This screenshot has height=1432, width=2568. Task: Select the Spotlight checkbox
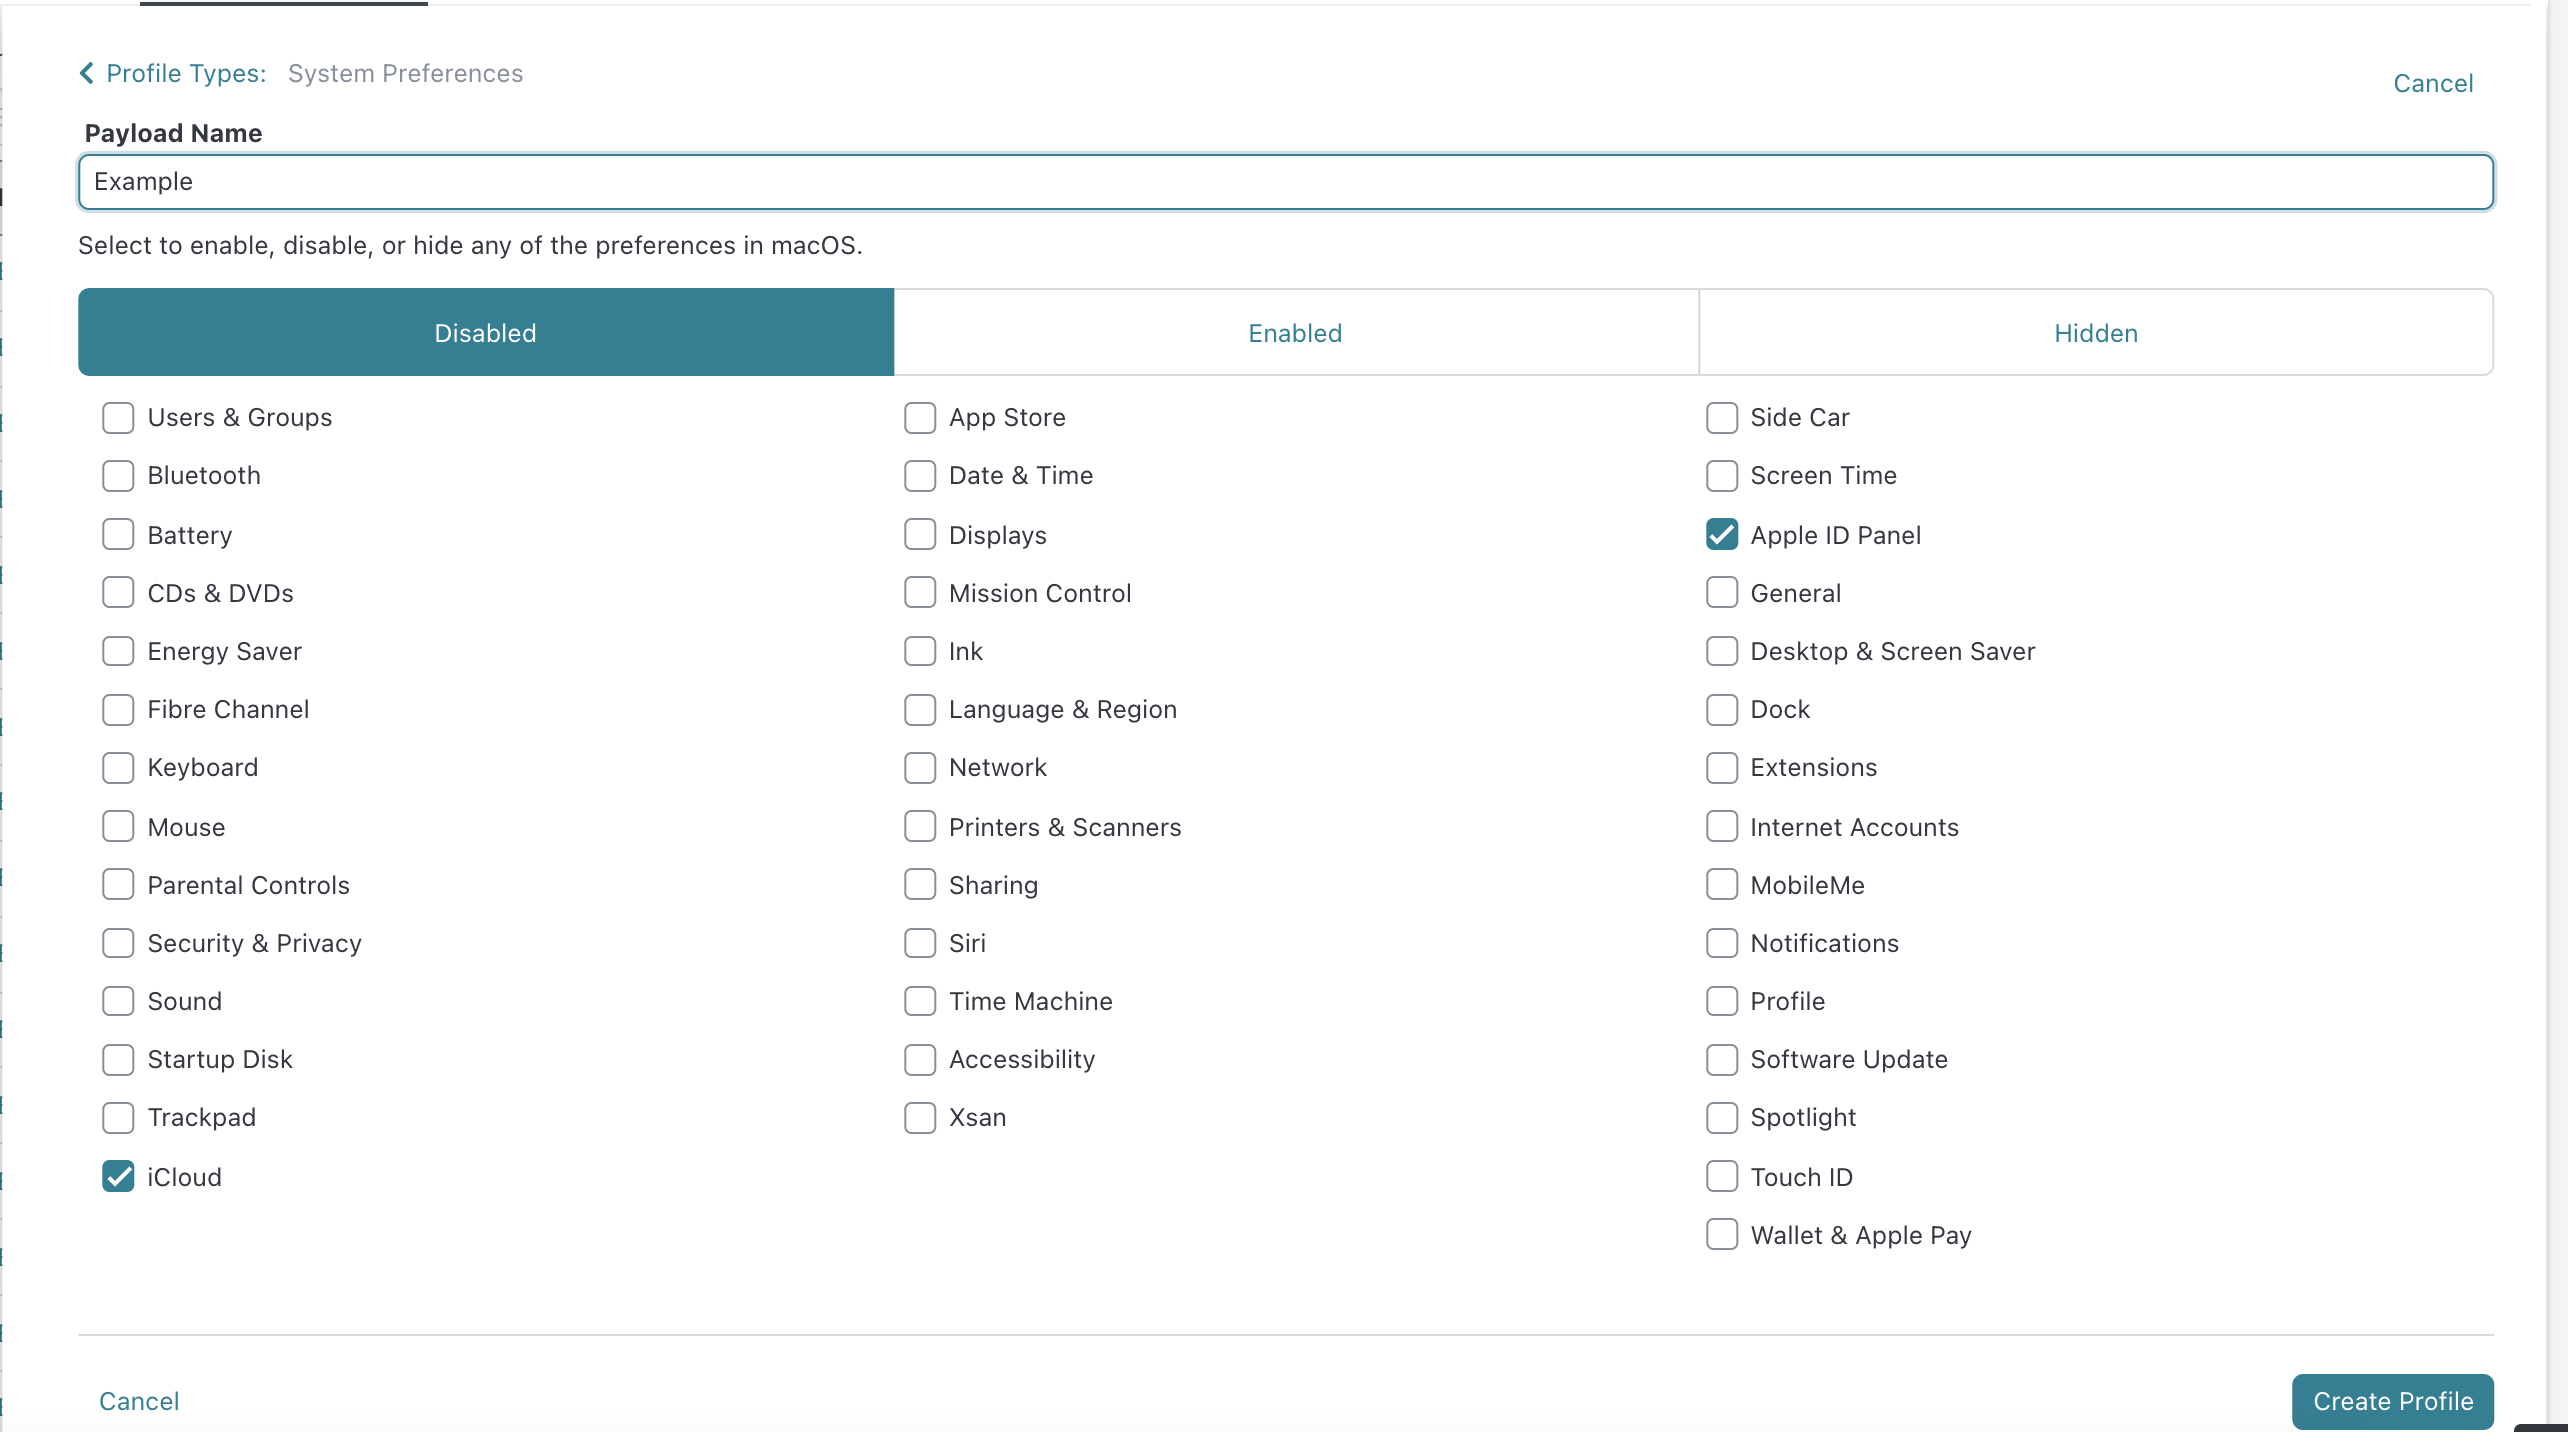(x=1722, y=1118)
